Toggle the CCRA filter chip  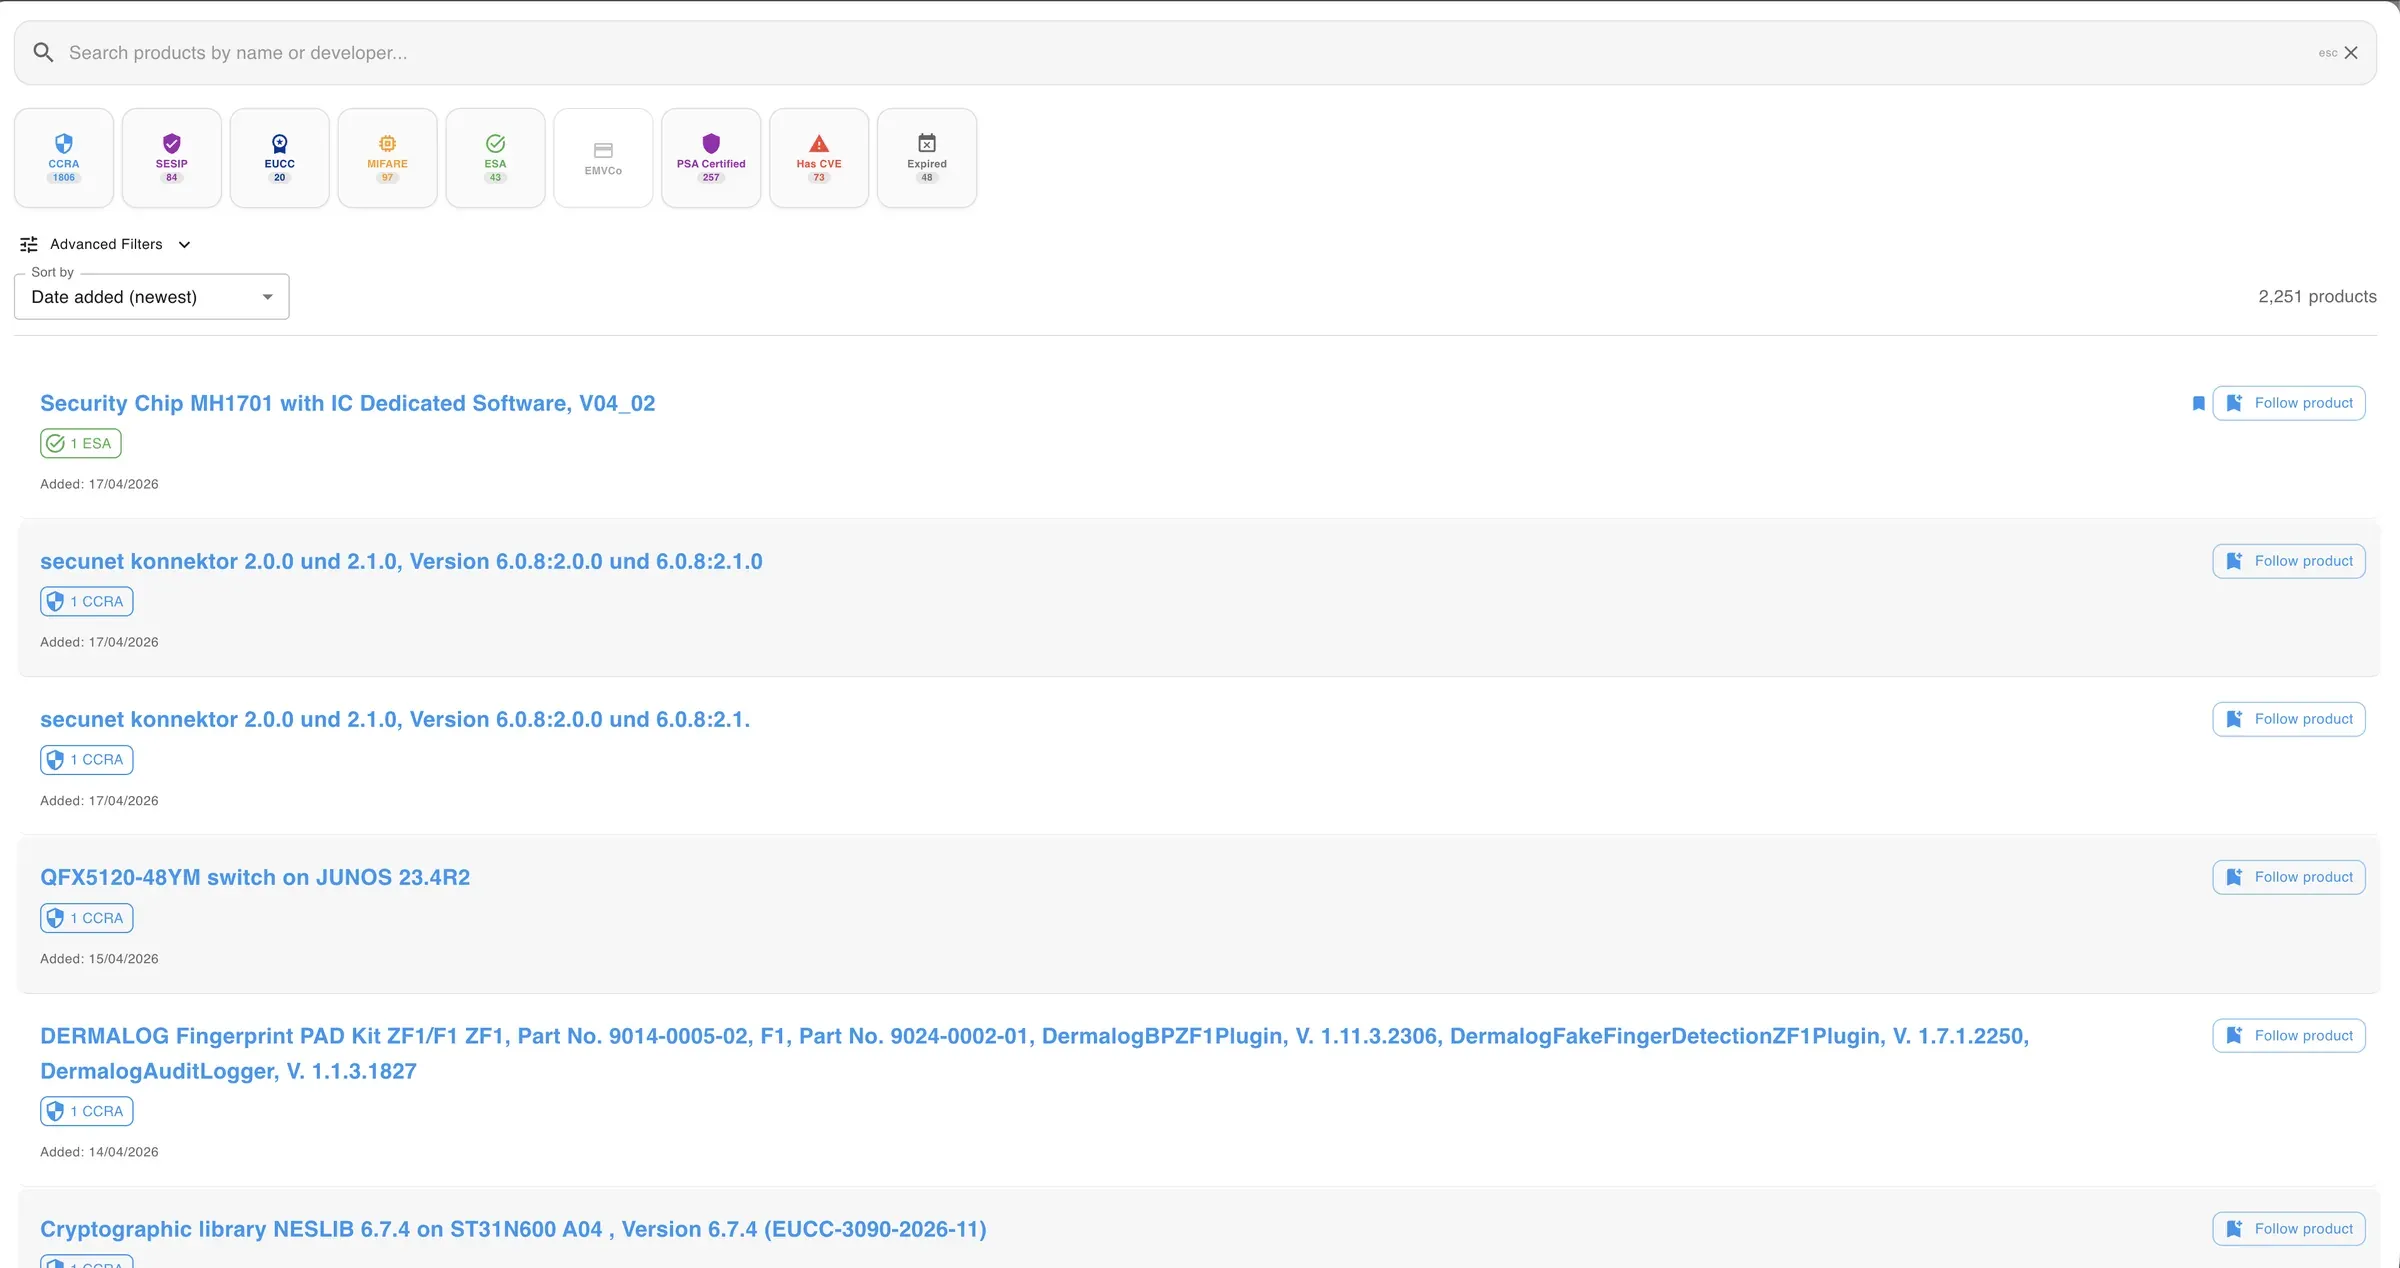click(x=64, y=158)
